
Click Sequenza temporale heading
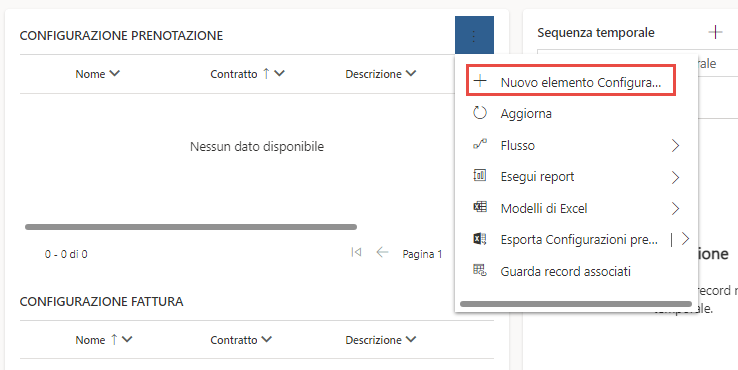tap(596, 32)
